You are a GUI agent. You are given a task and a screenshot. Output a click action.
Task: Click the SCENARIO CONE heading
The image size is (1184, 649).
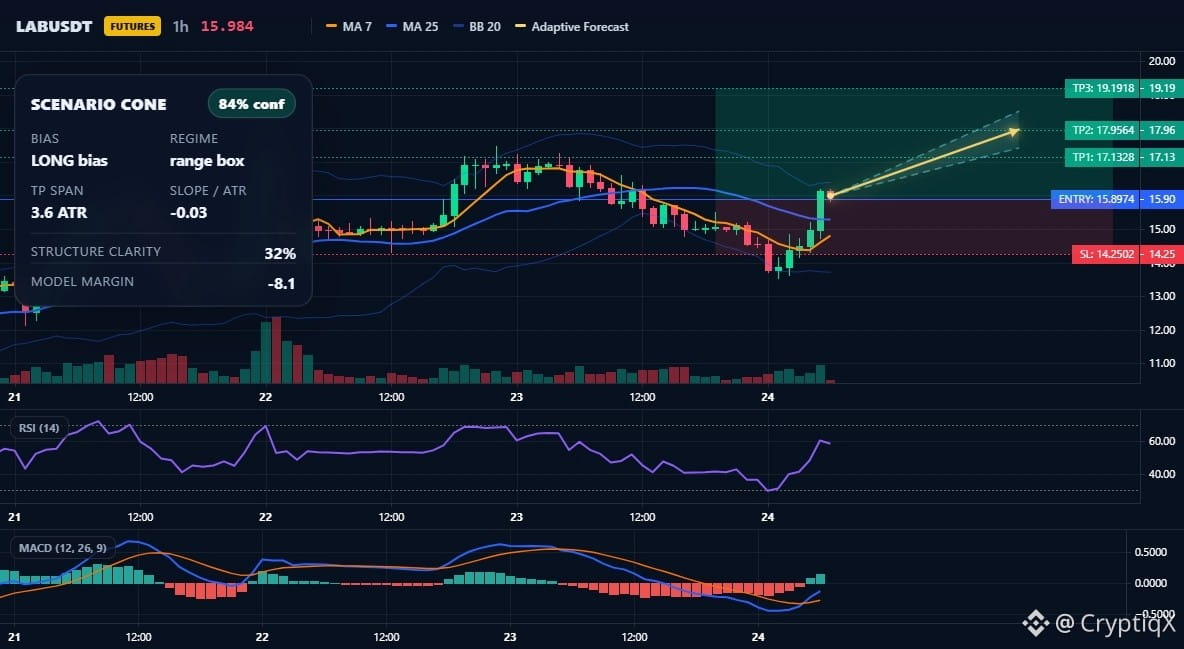click(98, 105)
